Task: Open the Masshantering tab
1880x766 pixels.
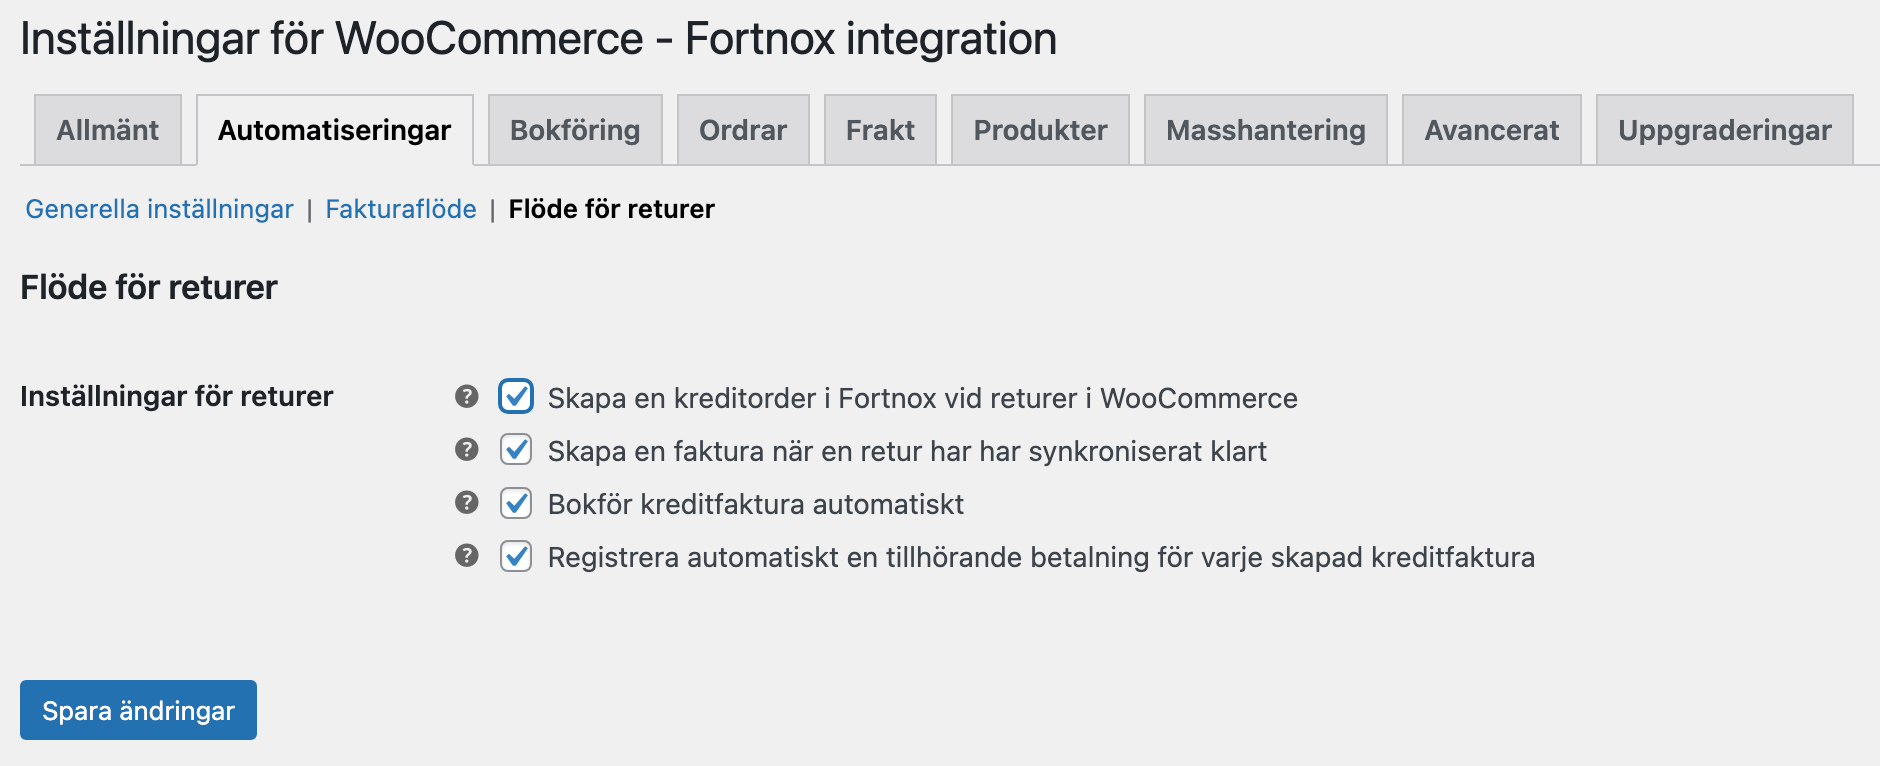Action: (1264, 129)
